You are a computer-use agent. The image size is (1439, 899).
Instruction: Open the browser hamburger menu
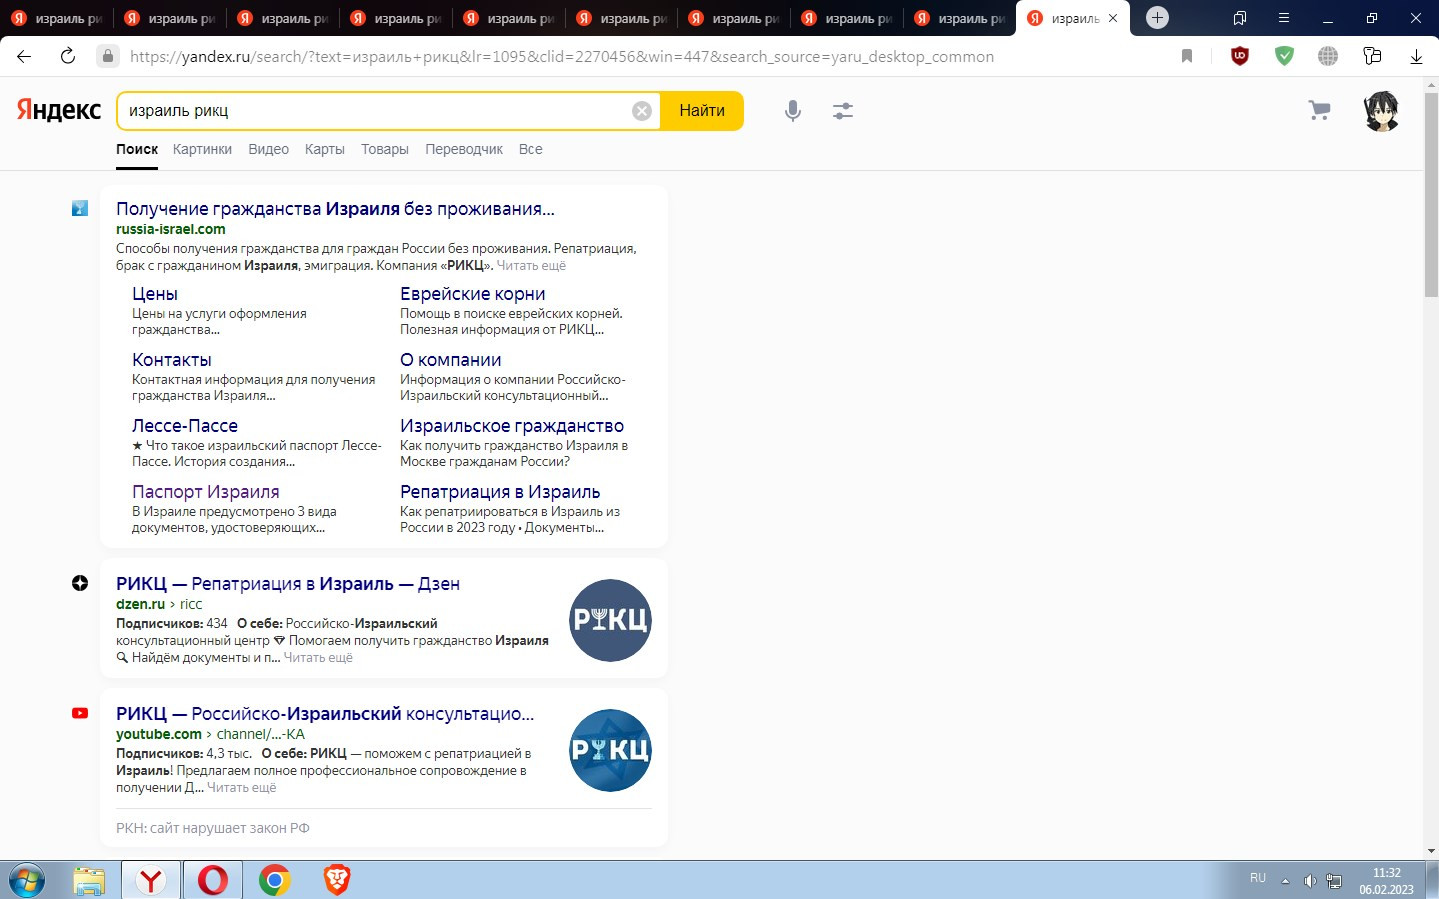[x=1284, y=18]
